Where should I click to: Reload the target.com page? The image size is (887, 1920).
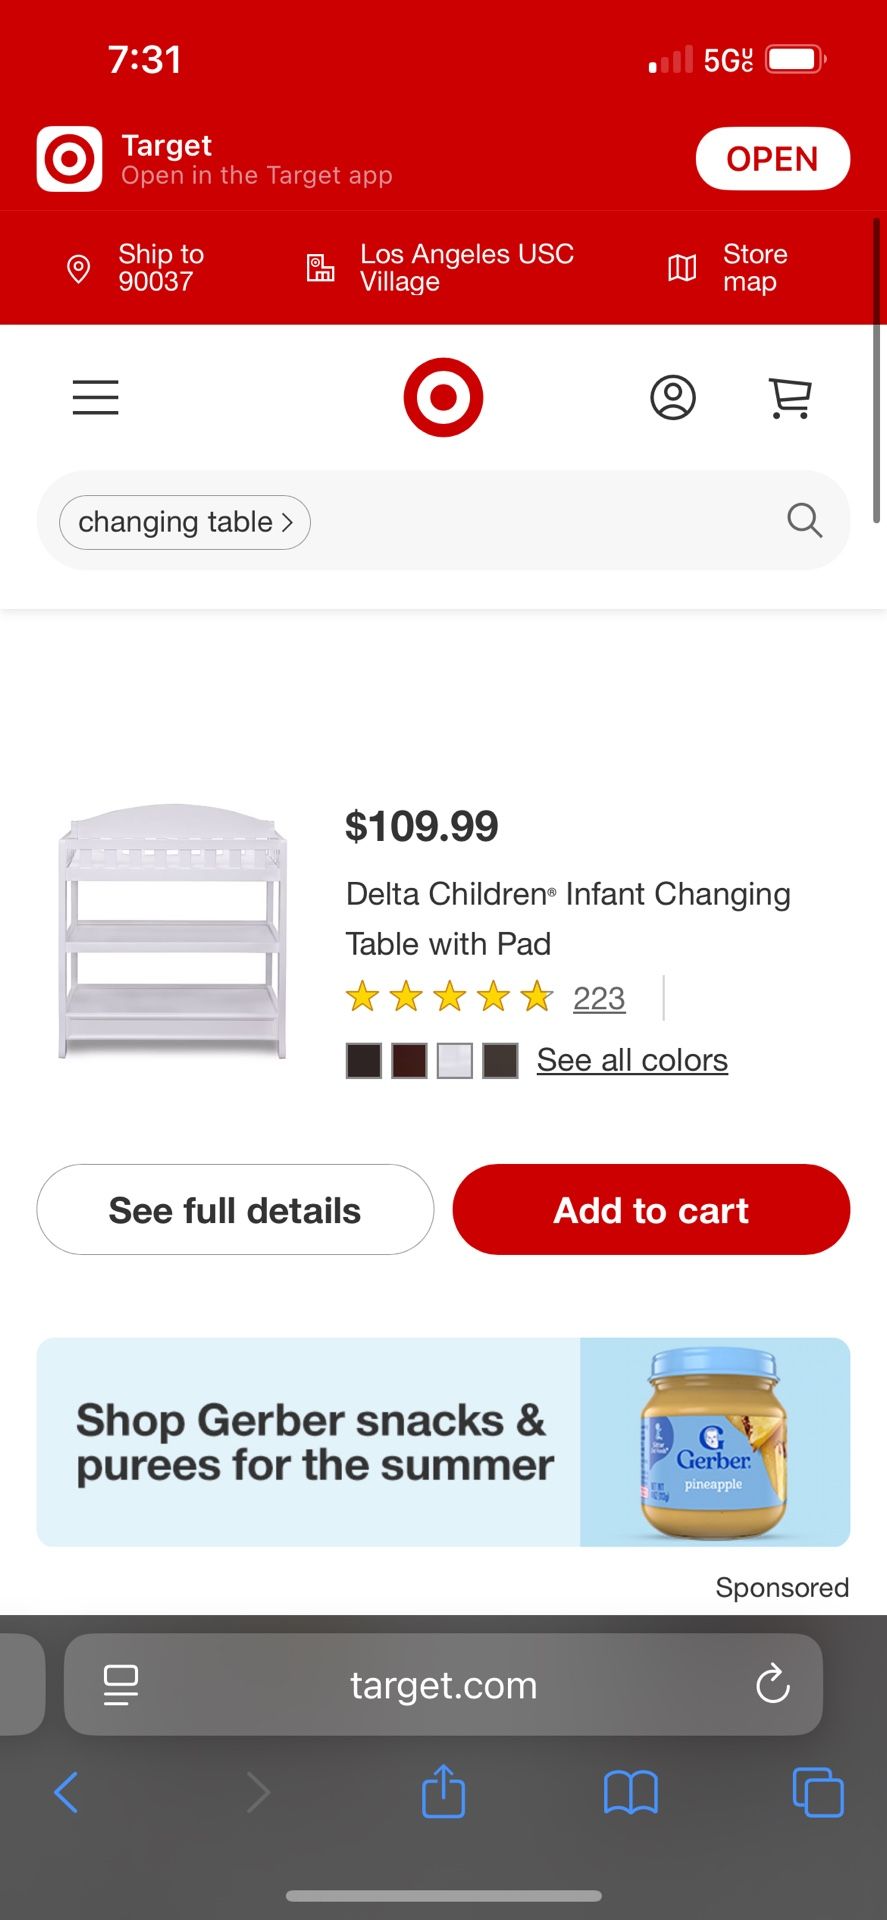click(x=772, y=1685)
